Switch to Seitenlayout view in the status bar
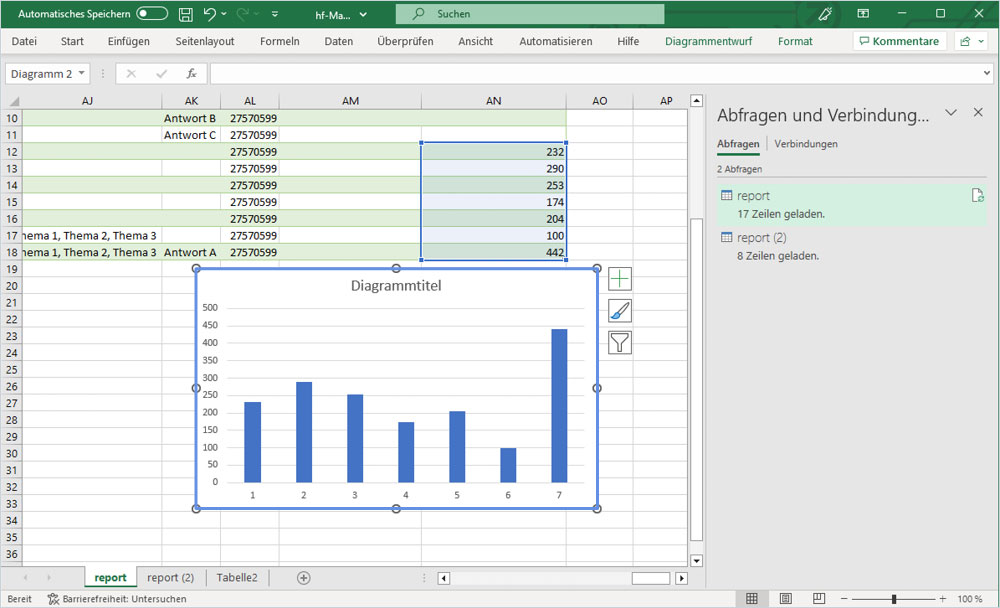 pos(785,598)
